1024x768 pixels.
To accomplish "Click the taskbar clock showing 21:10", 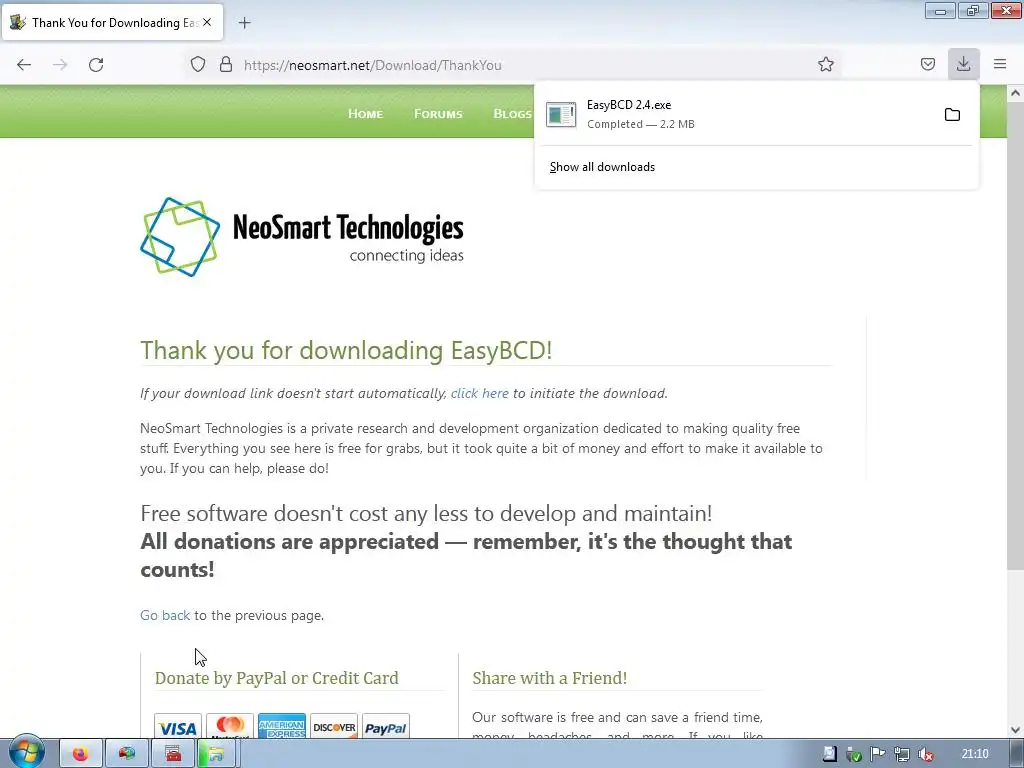I will tap(975, 754).
